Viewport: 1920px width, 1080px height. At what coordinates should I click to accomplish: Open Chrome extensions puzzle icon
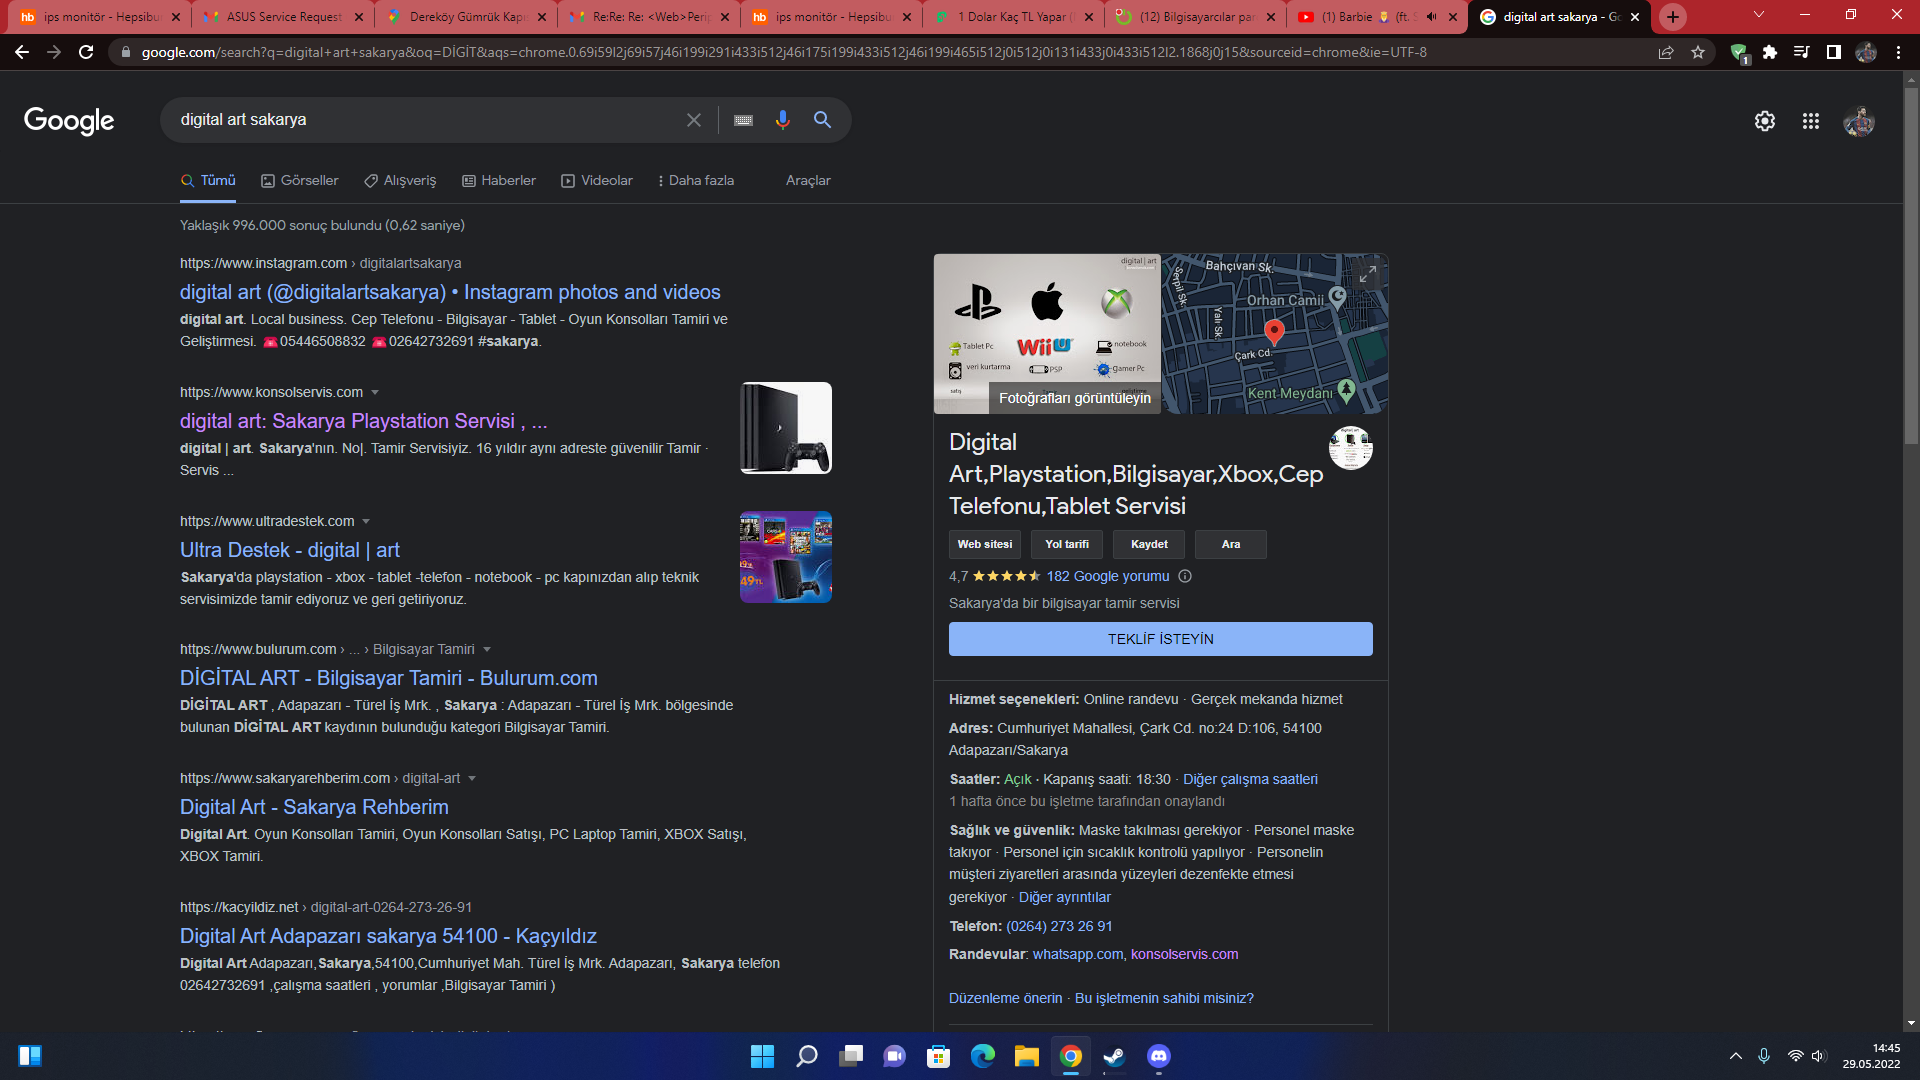(x=1770, y=52)
